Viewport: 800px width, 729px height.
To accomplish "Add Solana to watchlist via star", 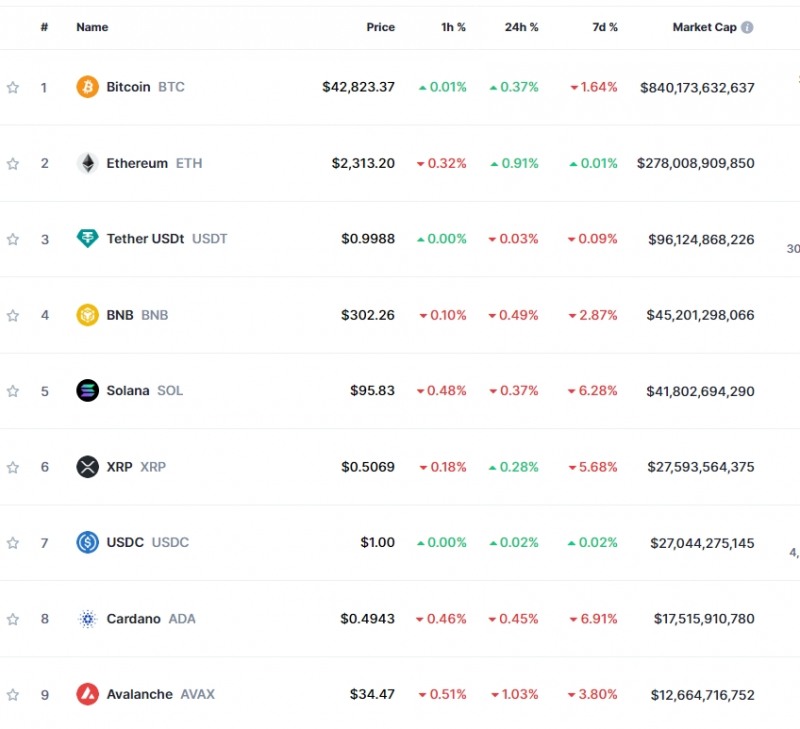I will point(13,391).
